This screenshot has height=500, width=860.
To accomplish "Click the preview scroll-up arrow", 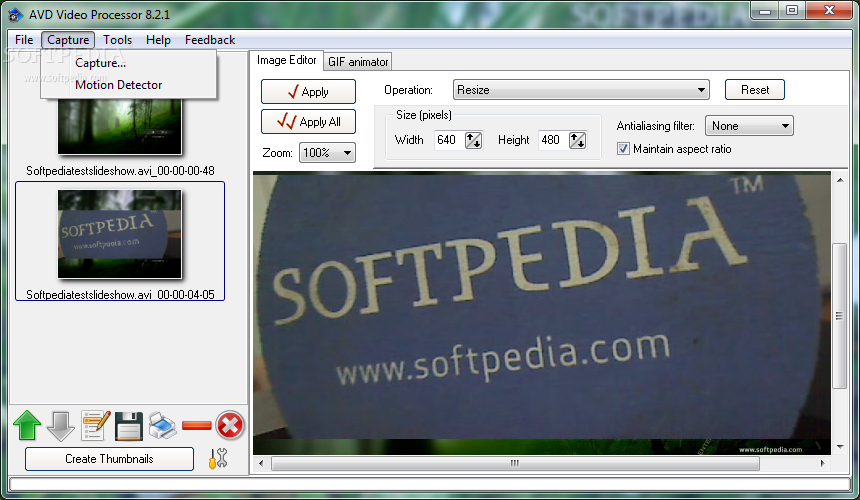I will [840, 180].
